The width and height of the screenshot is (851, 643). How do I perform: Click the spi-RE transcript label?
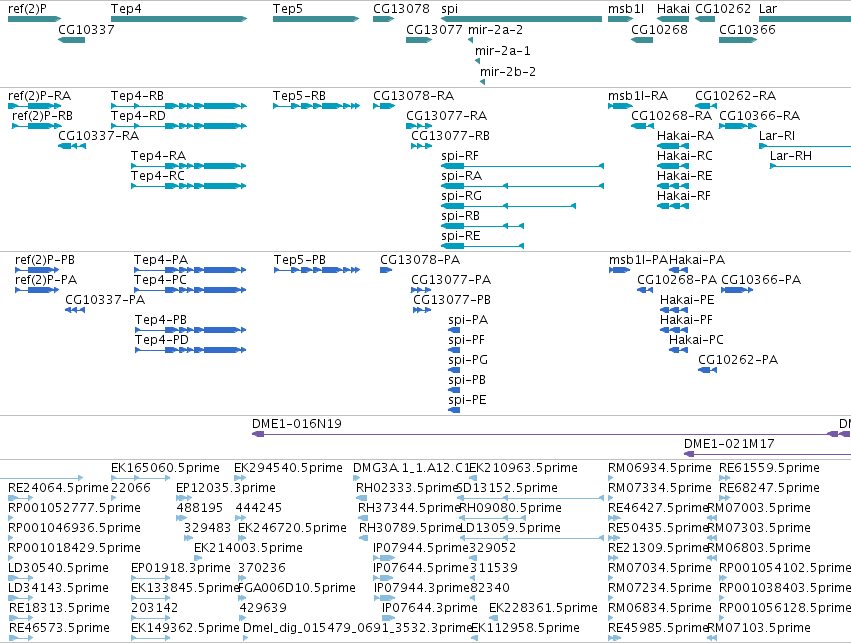tap(461, 236)
